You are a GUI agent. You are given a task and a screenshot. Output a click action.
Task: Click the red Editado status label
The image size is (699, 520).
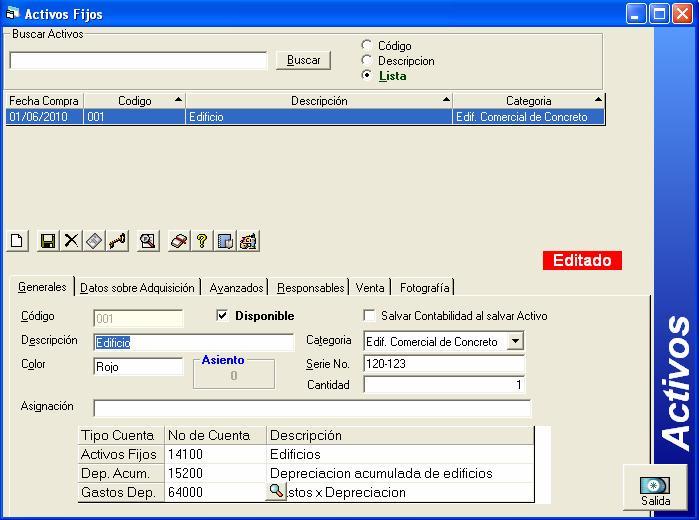click(x=582, y=260)
